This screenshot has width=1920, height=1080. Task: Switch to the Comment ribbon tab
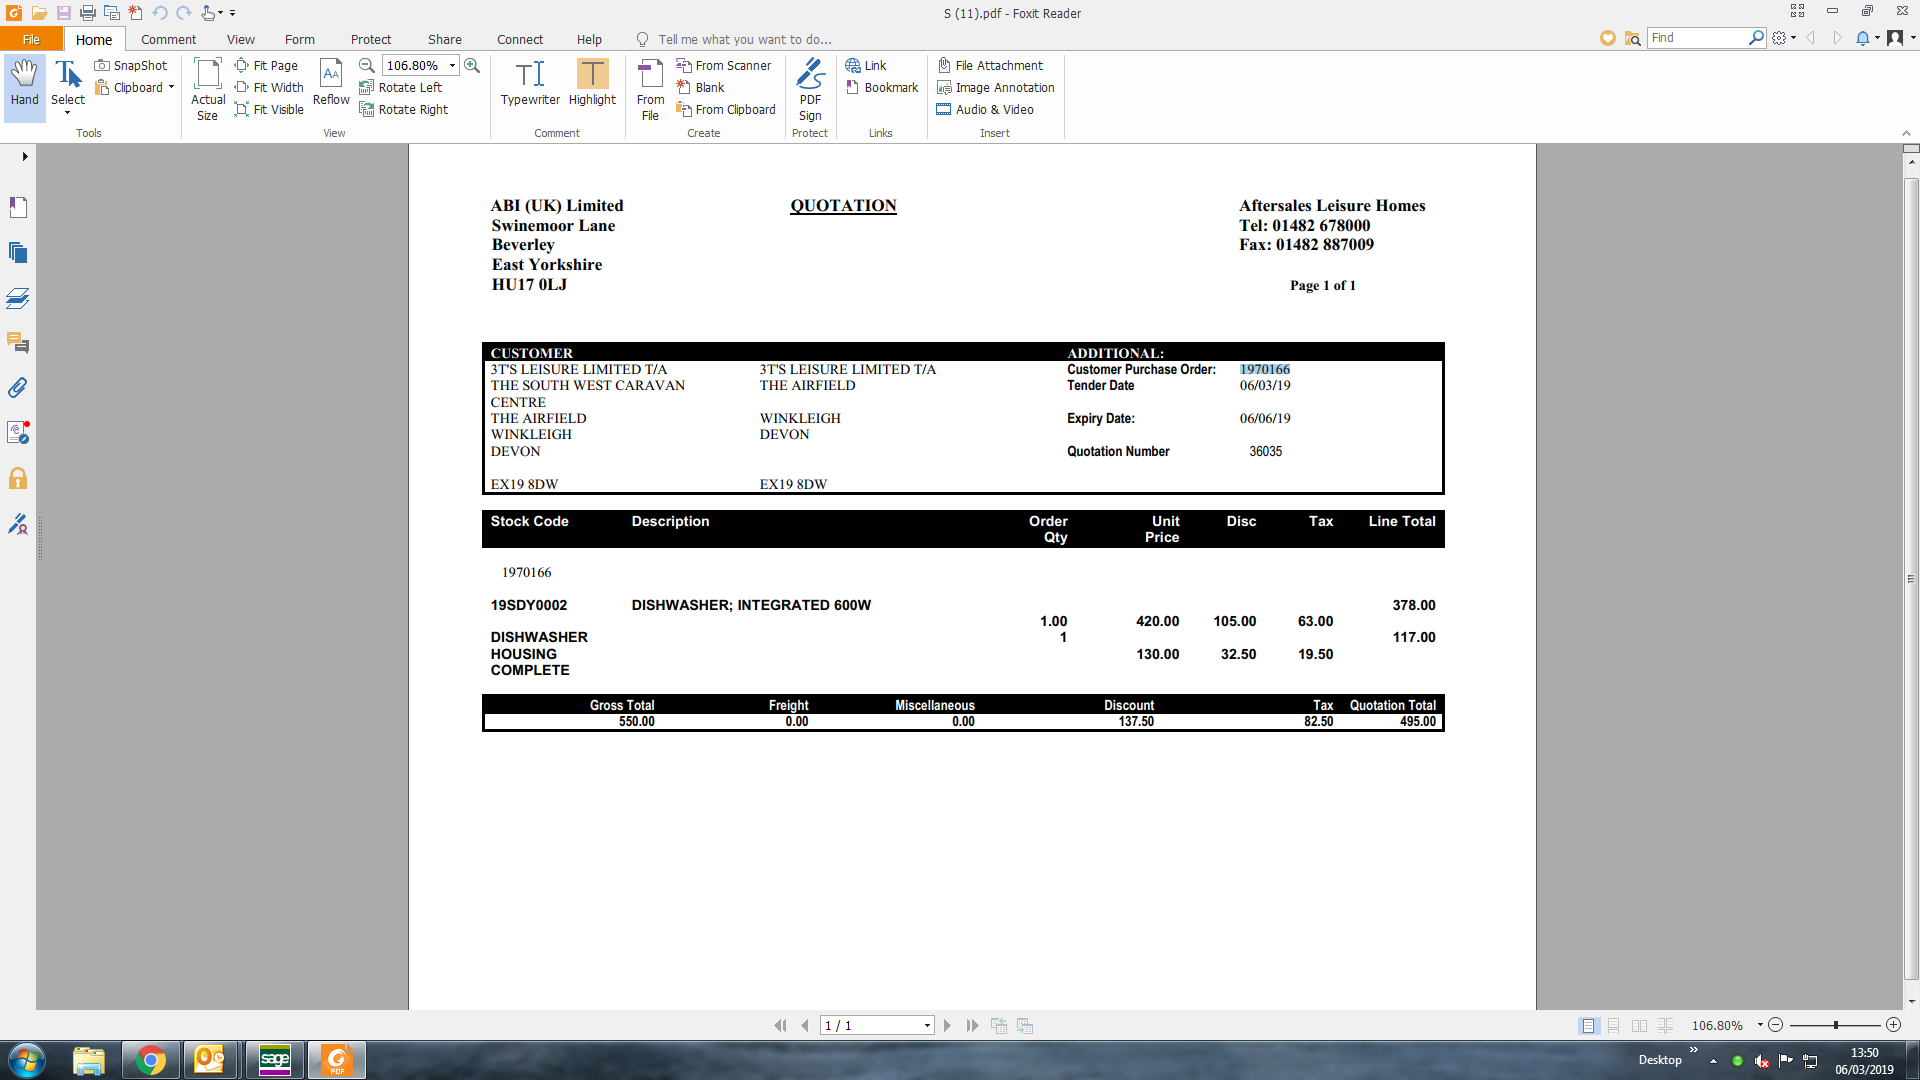click(168, 40)
